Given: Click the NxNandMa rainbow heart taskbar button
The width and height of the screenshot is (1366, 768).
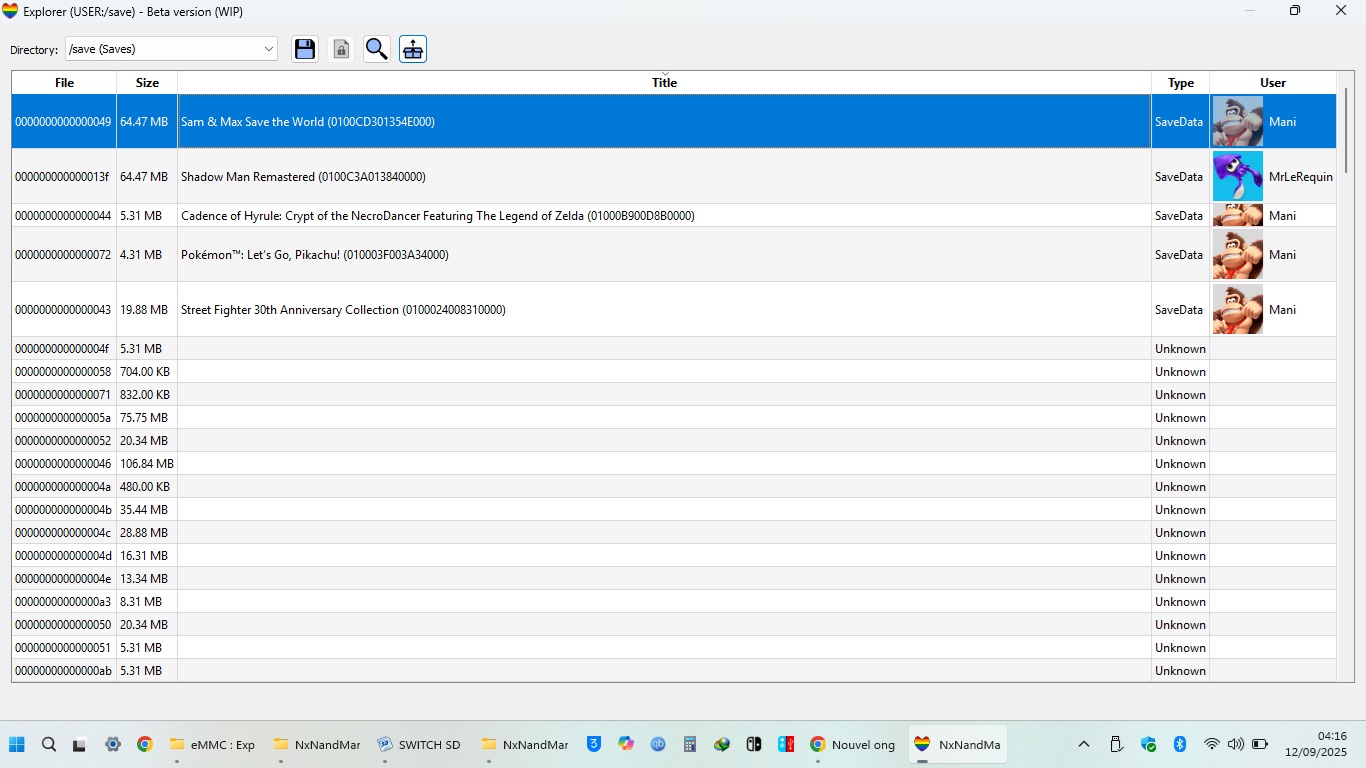Looking at the screenshot, I should [958, 744].
